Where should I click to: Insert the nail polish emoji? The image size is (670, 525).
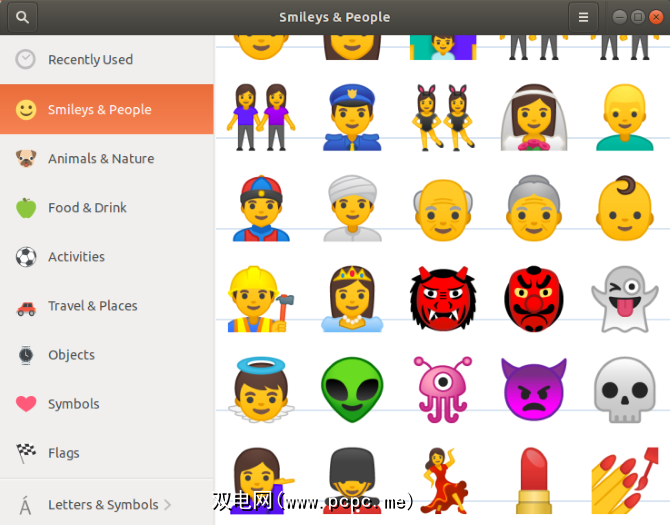coord(625,481)
